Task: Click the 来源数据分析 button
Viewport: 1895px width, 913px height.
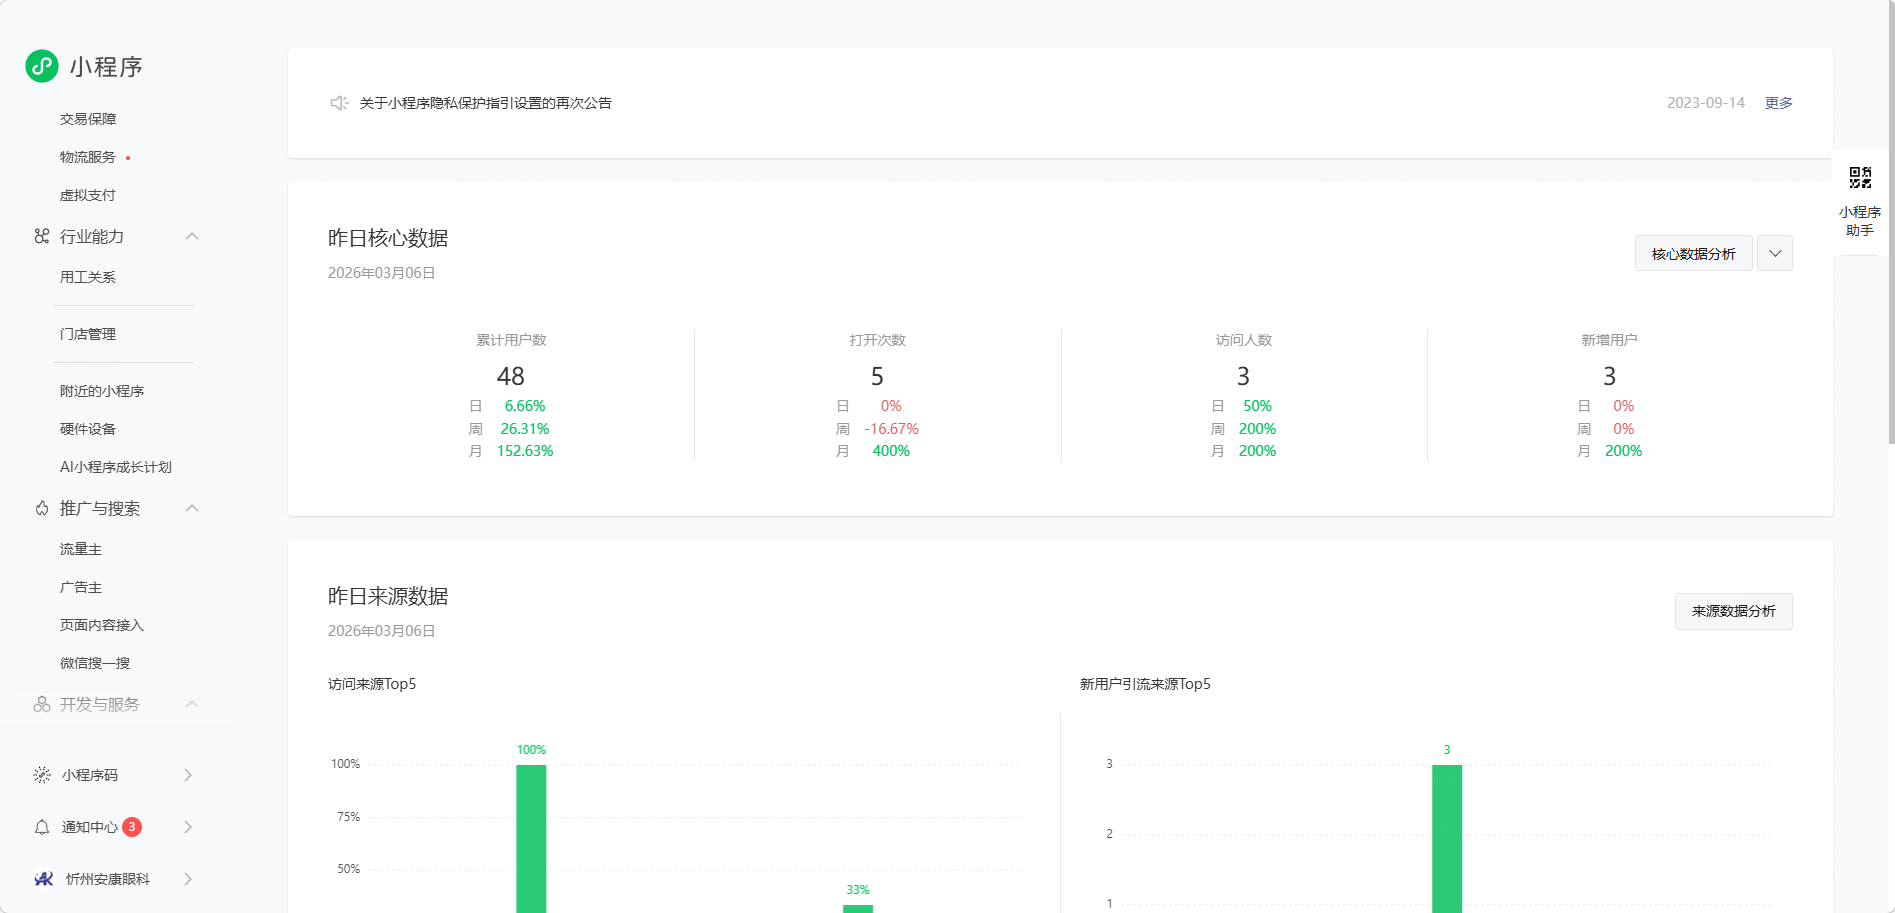Action: (x=1734, y=611)
